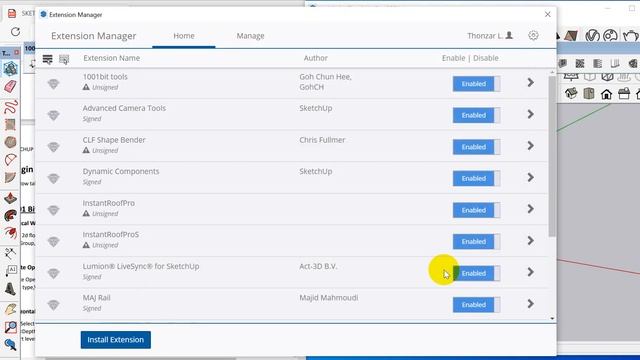The image size is (640, 360).
Task: Open CLF Shape Bender details chevron
Action: pos(531,146)
